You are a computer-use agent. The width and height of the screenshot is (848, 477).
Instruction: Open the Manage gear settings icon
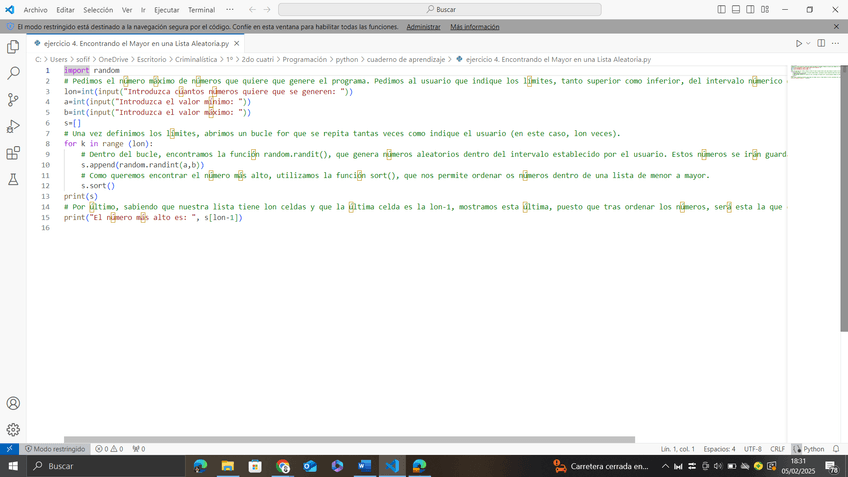[13, 429]
